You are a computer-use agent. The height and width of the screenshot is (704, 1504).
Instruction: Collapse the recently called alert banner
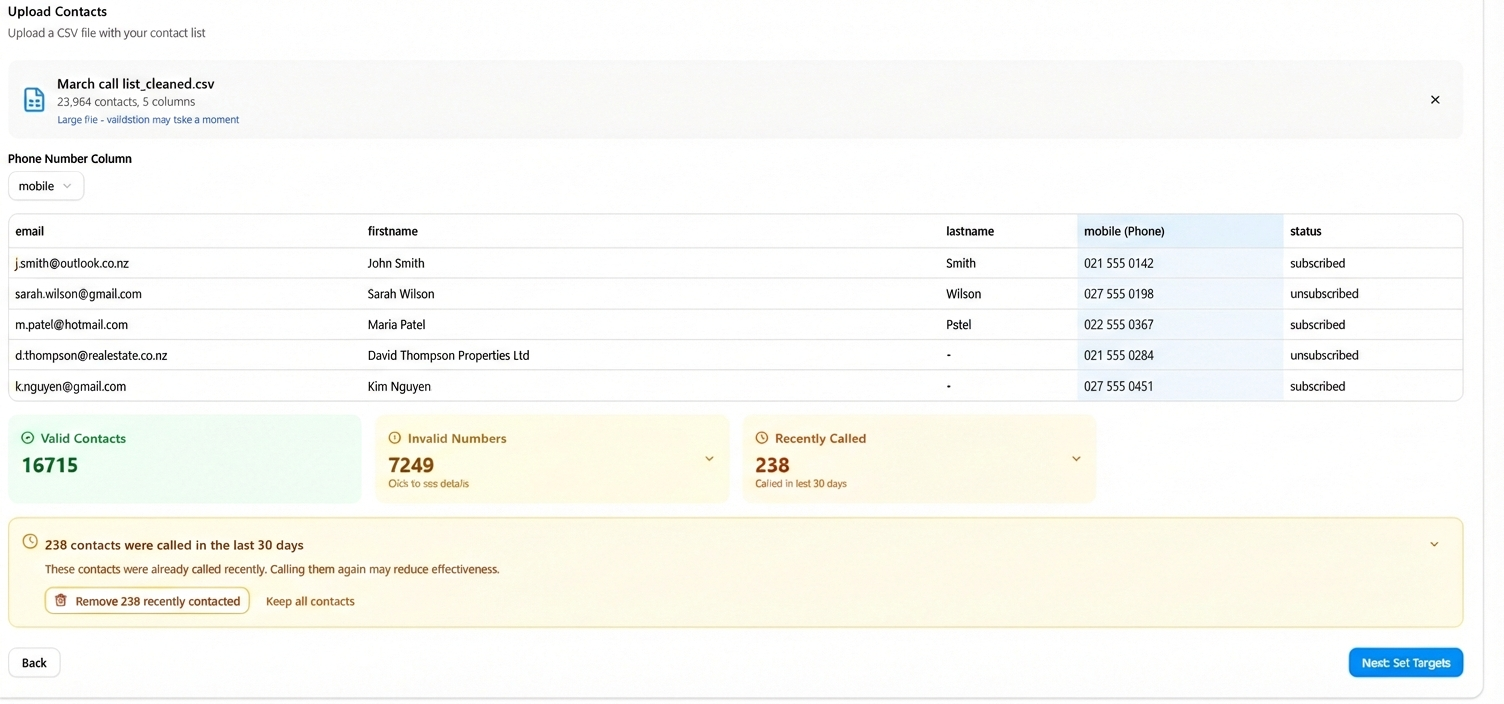click(x=1433, y=545)
